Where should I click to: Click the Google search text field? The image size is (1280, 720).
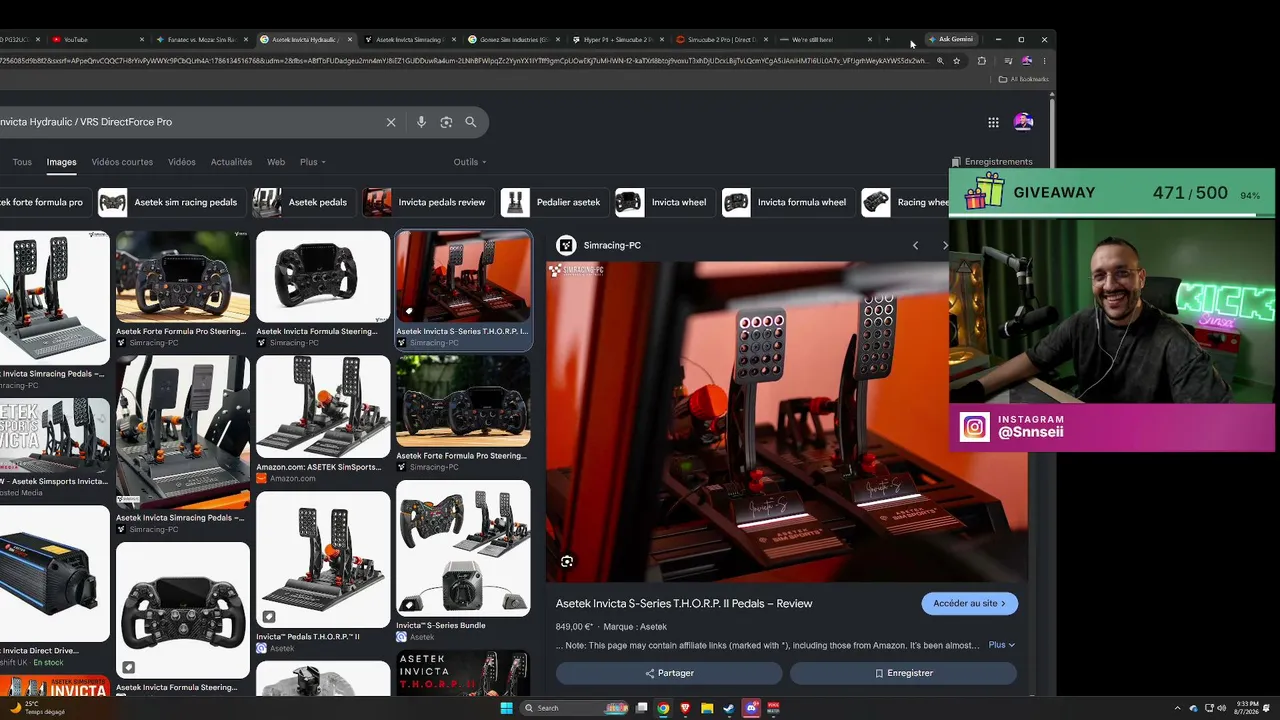coord(190,122)
